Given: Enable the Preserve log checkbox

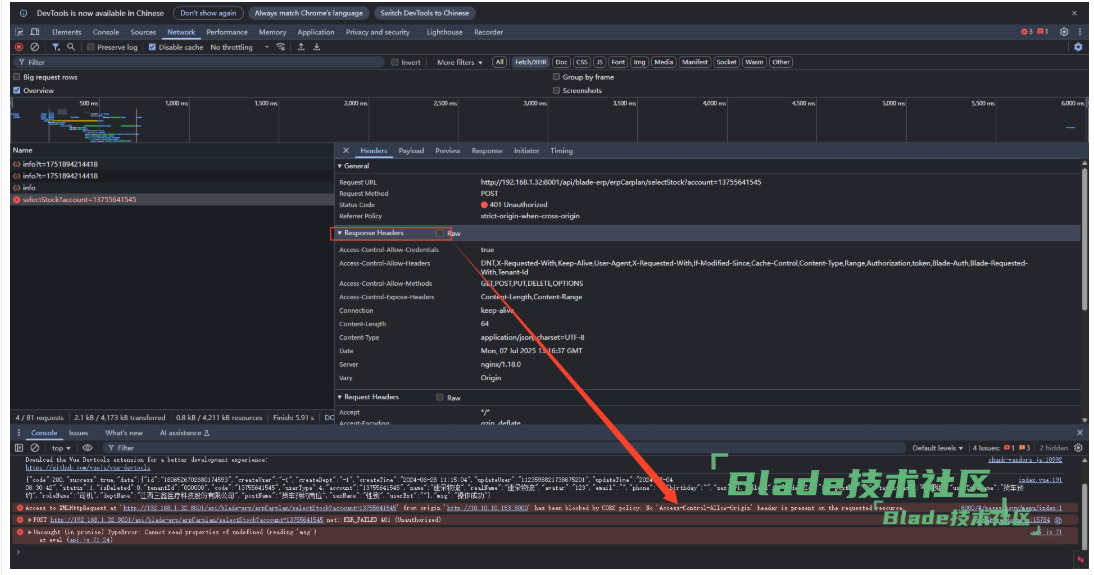Looking at the screenshot, I should 91,47.
